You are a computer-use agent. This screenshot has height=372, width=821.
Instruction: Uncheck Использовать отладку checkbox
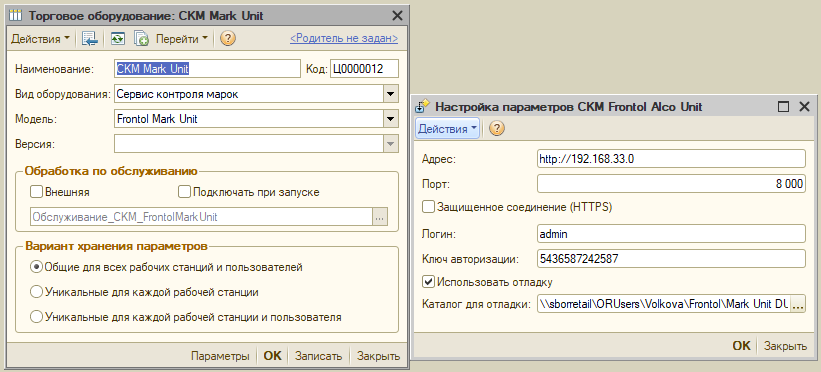coord(428,282)
